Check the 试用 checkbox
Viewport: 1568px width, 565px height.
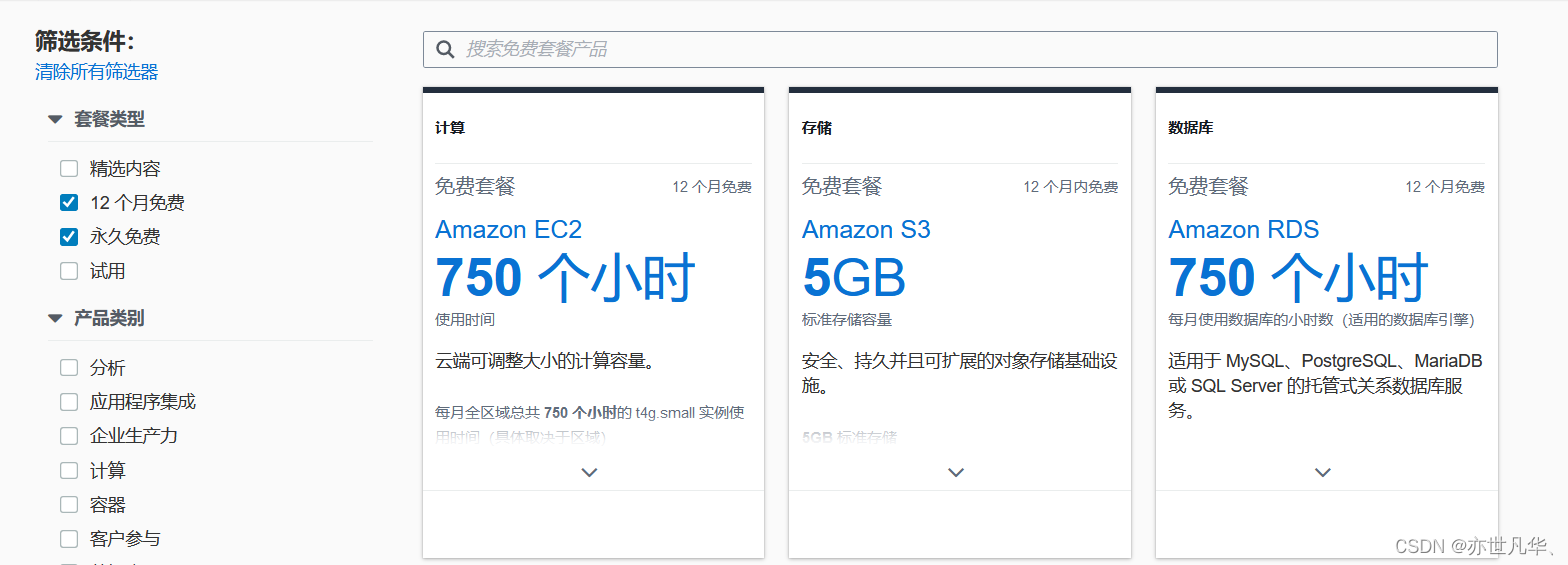(x=69, y=270)
